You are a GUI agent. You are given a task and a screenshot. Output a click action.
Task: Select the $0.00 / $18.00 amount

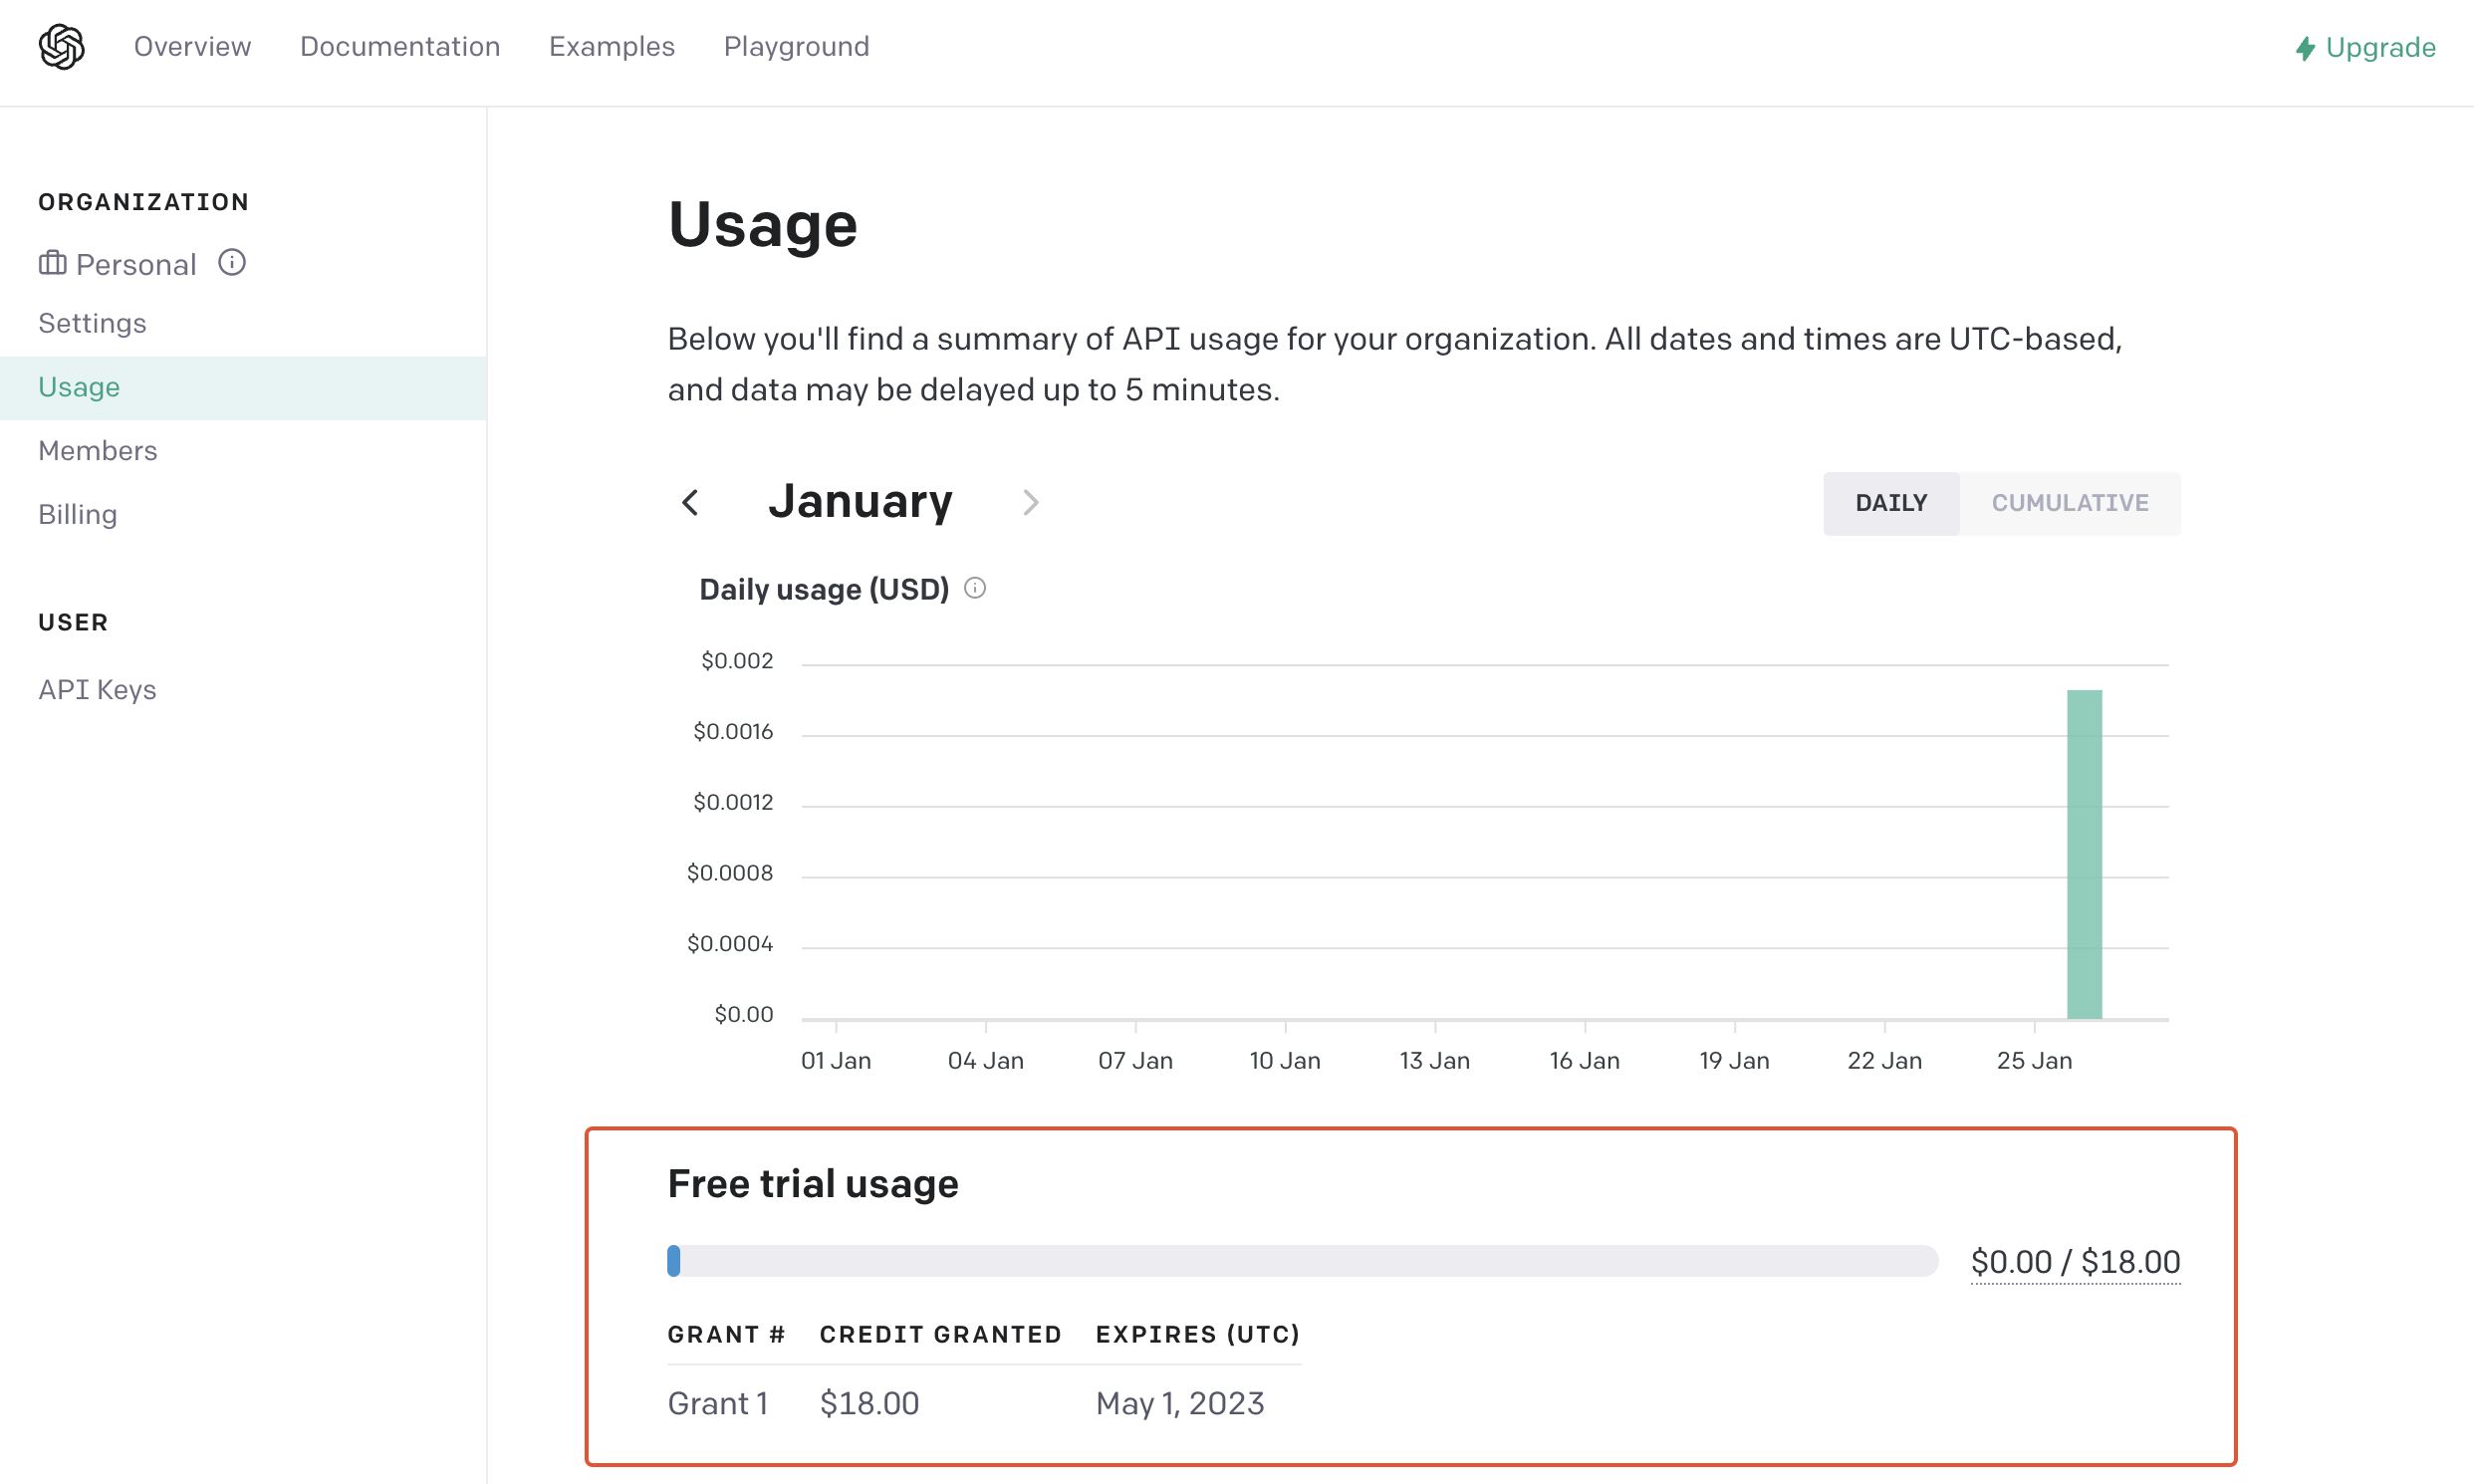click(x=2076, y=1261)
